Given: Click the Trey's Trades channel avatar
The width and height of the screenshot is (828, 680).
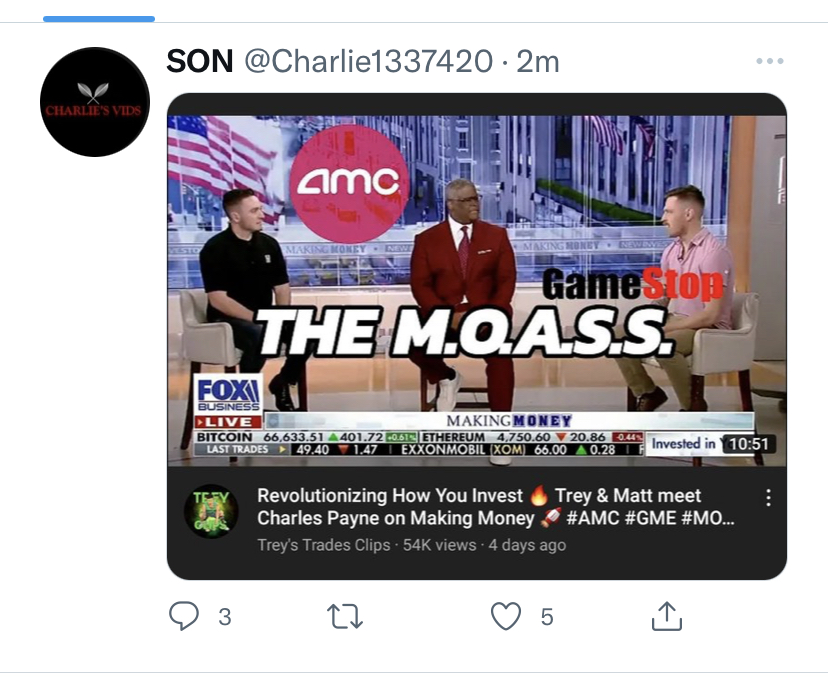Looking at the screenshot, I should click(x=210, y=510).
